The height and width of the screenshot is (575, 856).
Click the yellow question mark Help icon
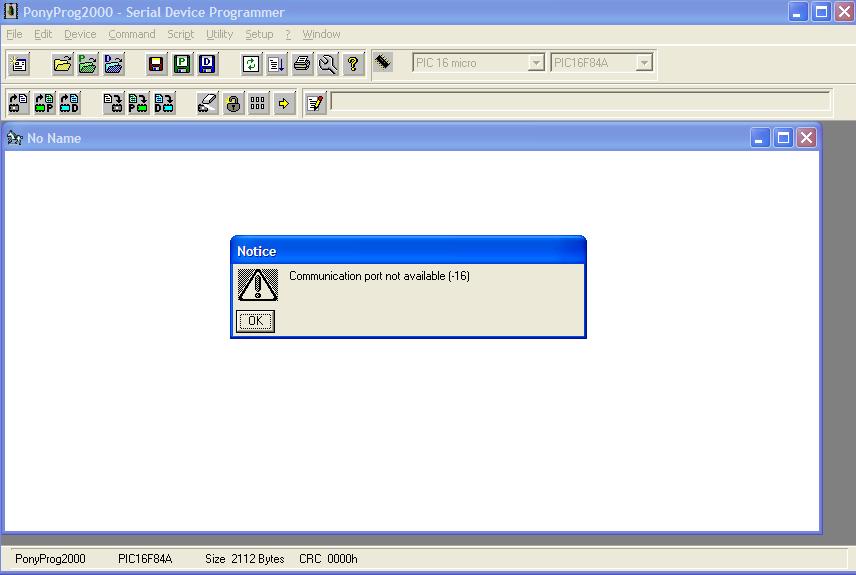[x=353, y=64]
